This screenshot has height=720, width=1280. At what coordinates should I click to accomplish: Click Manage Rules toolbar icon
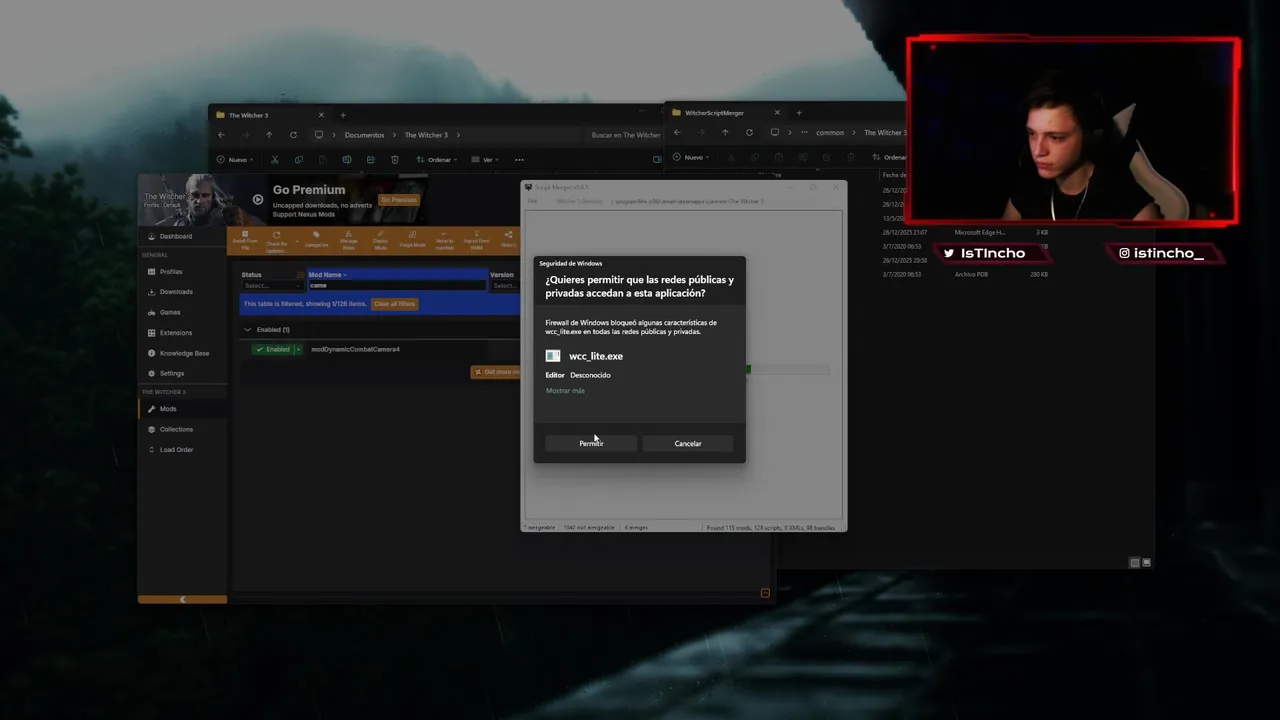[x=348, y=240]
